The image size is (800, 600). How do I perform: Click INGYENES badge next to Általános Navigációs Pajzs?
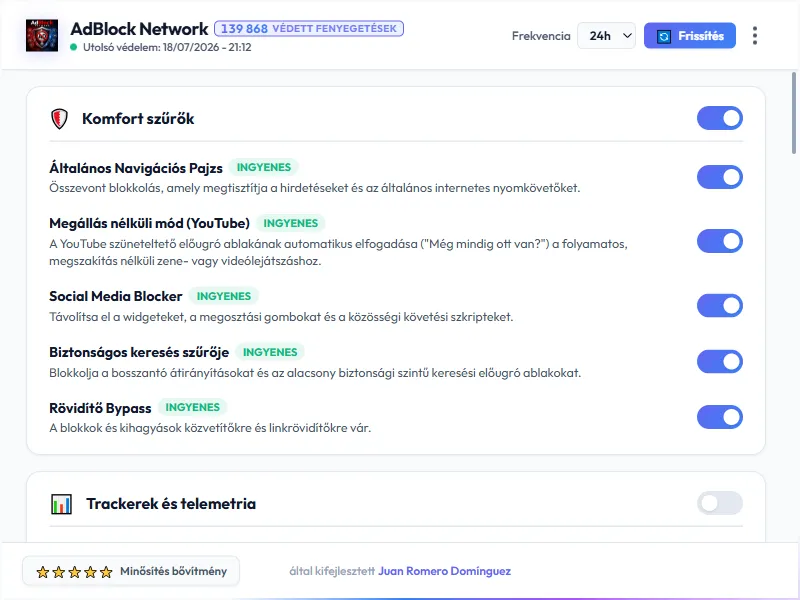pyautogui.click(x=264, y=167)
